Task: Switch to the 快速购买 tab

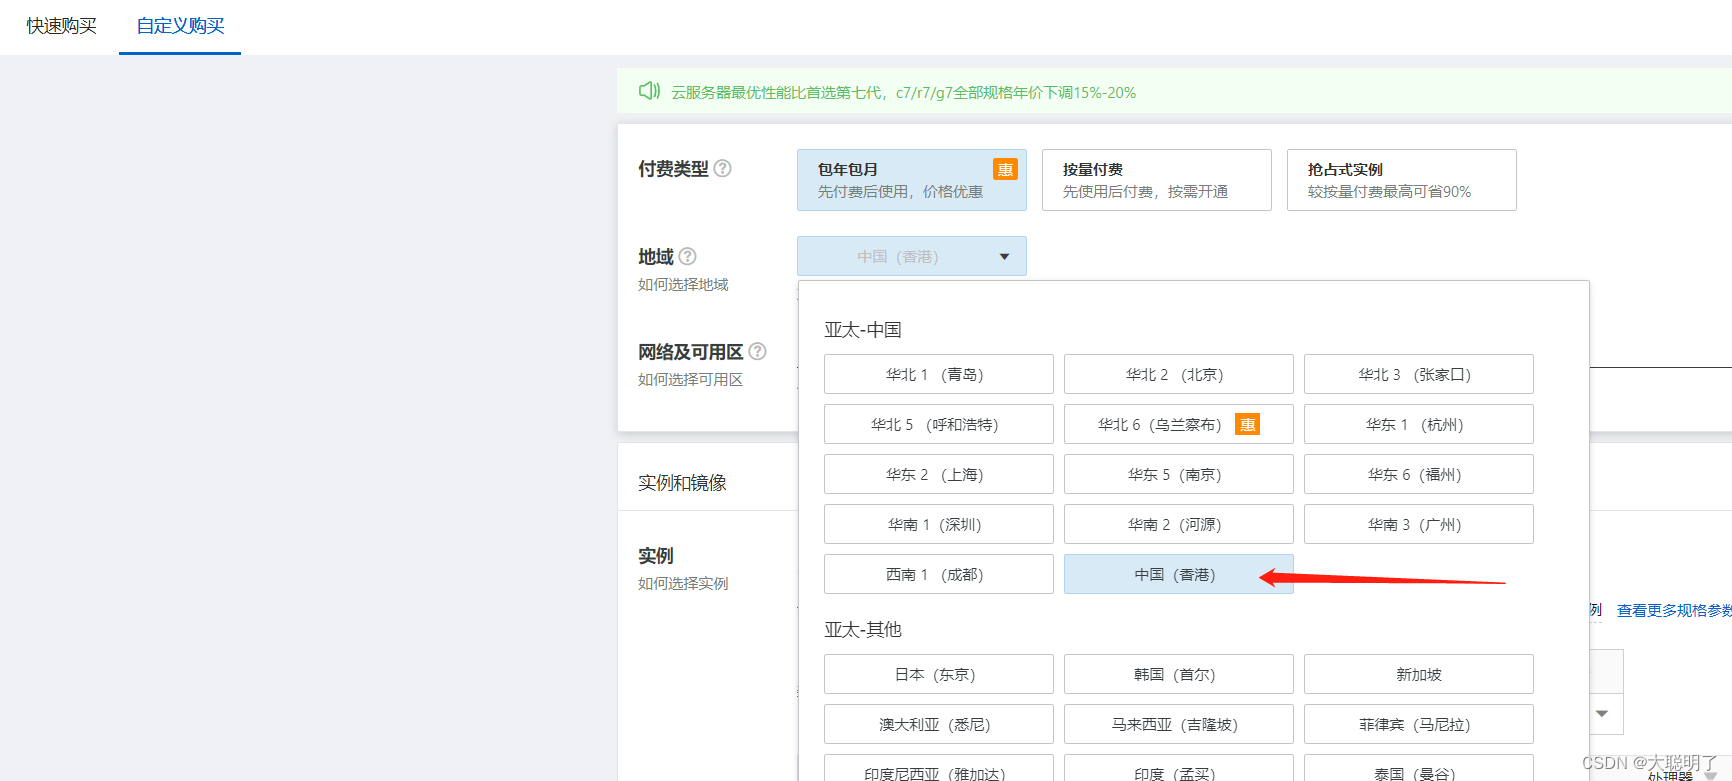Action: [61, 26]
